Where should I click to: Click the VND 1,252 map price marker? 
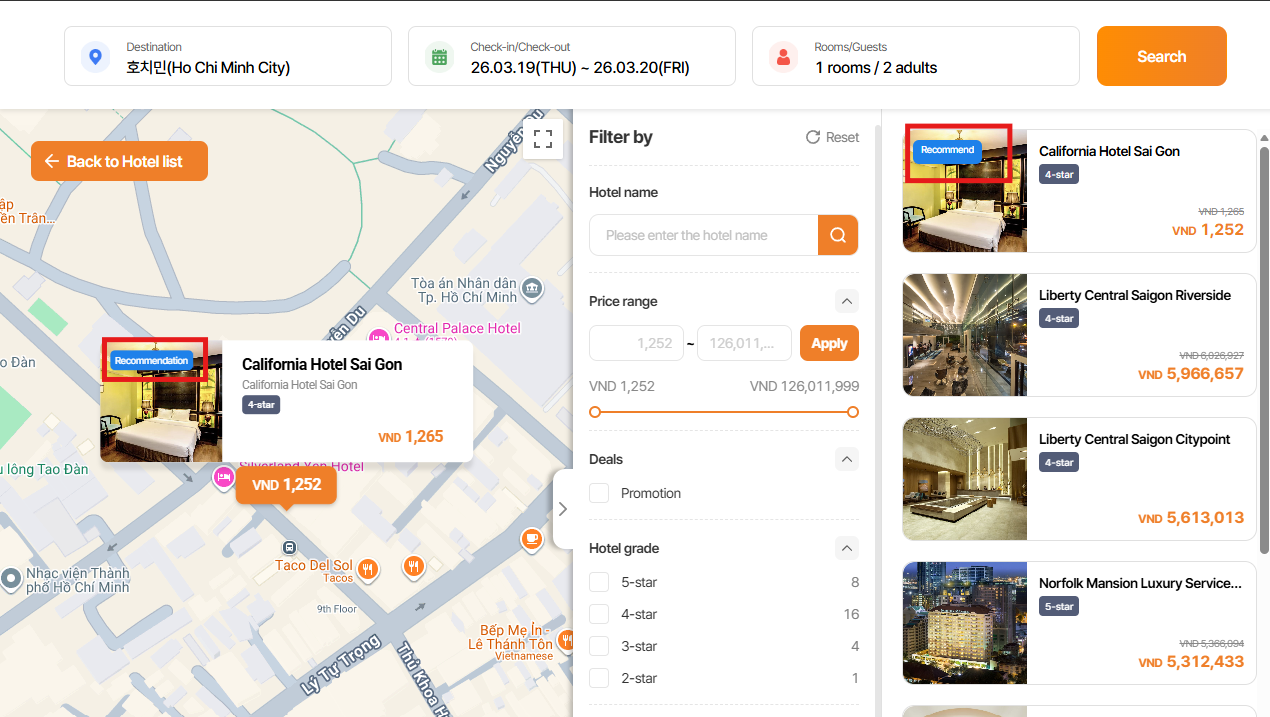[x=286, y=485]
